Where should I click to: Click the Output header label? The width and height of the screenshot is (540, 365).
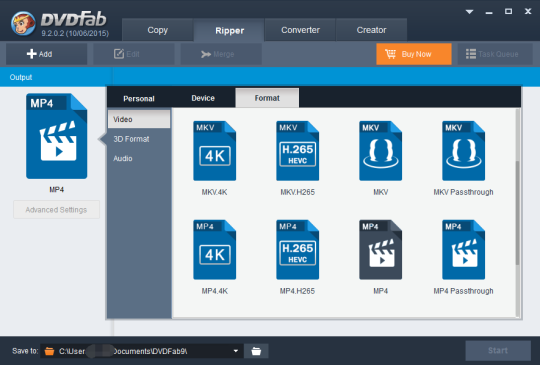(21, 77)
